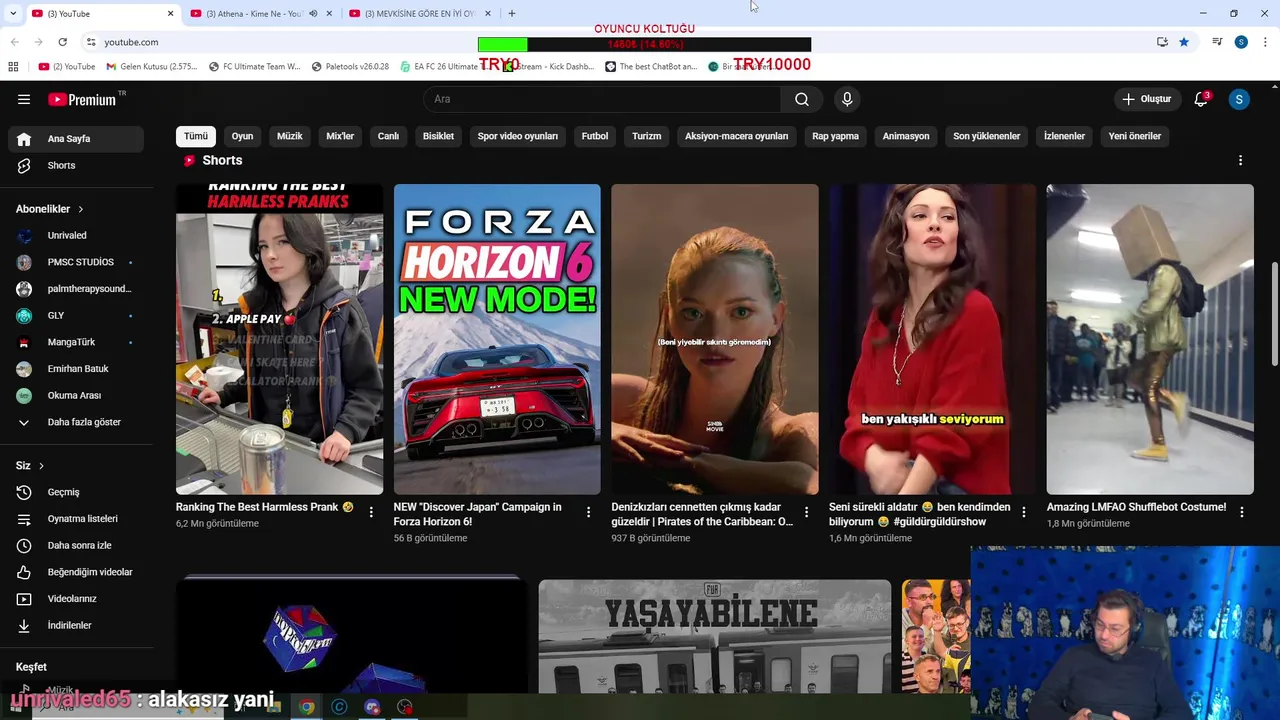Expand the Abonelikler section chevron
The height and width of the screenshot is (720, 1280).
(81, 209)
